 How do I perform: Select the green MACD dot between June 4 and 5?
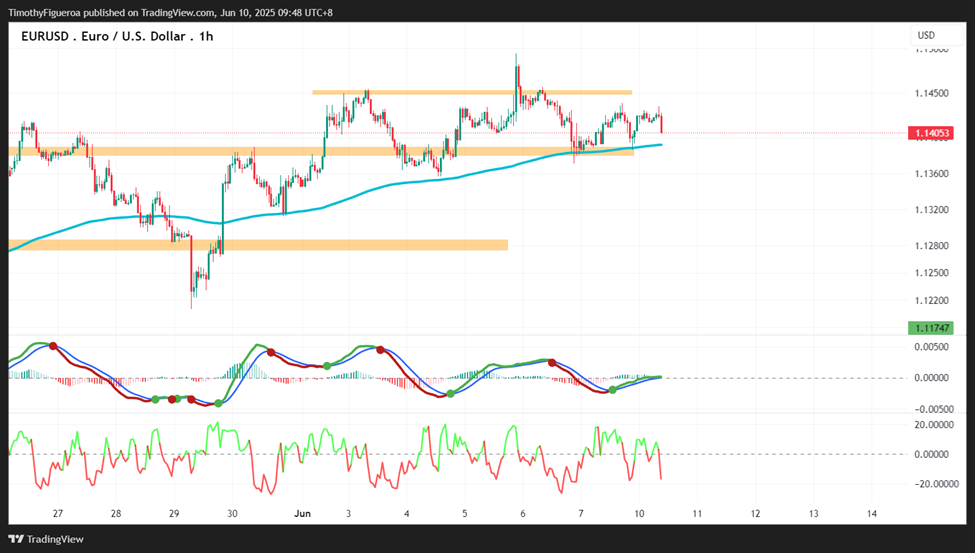point(451,394)
